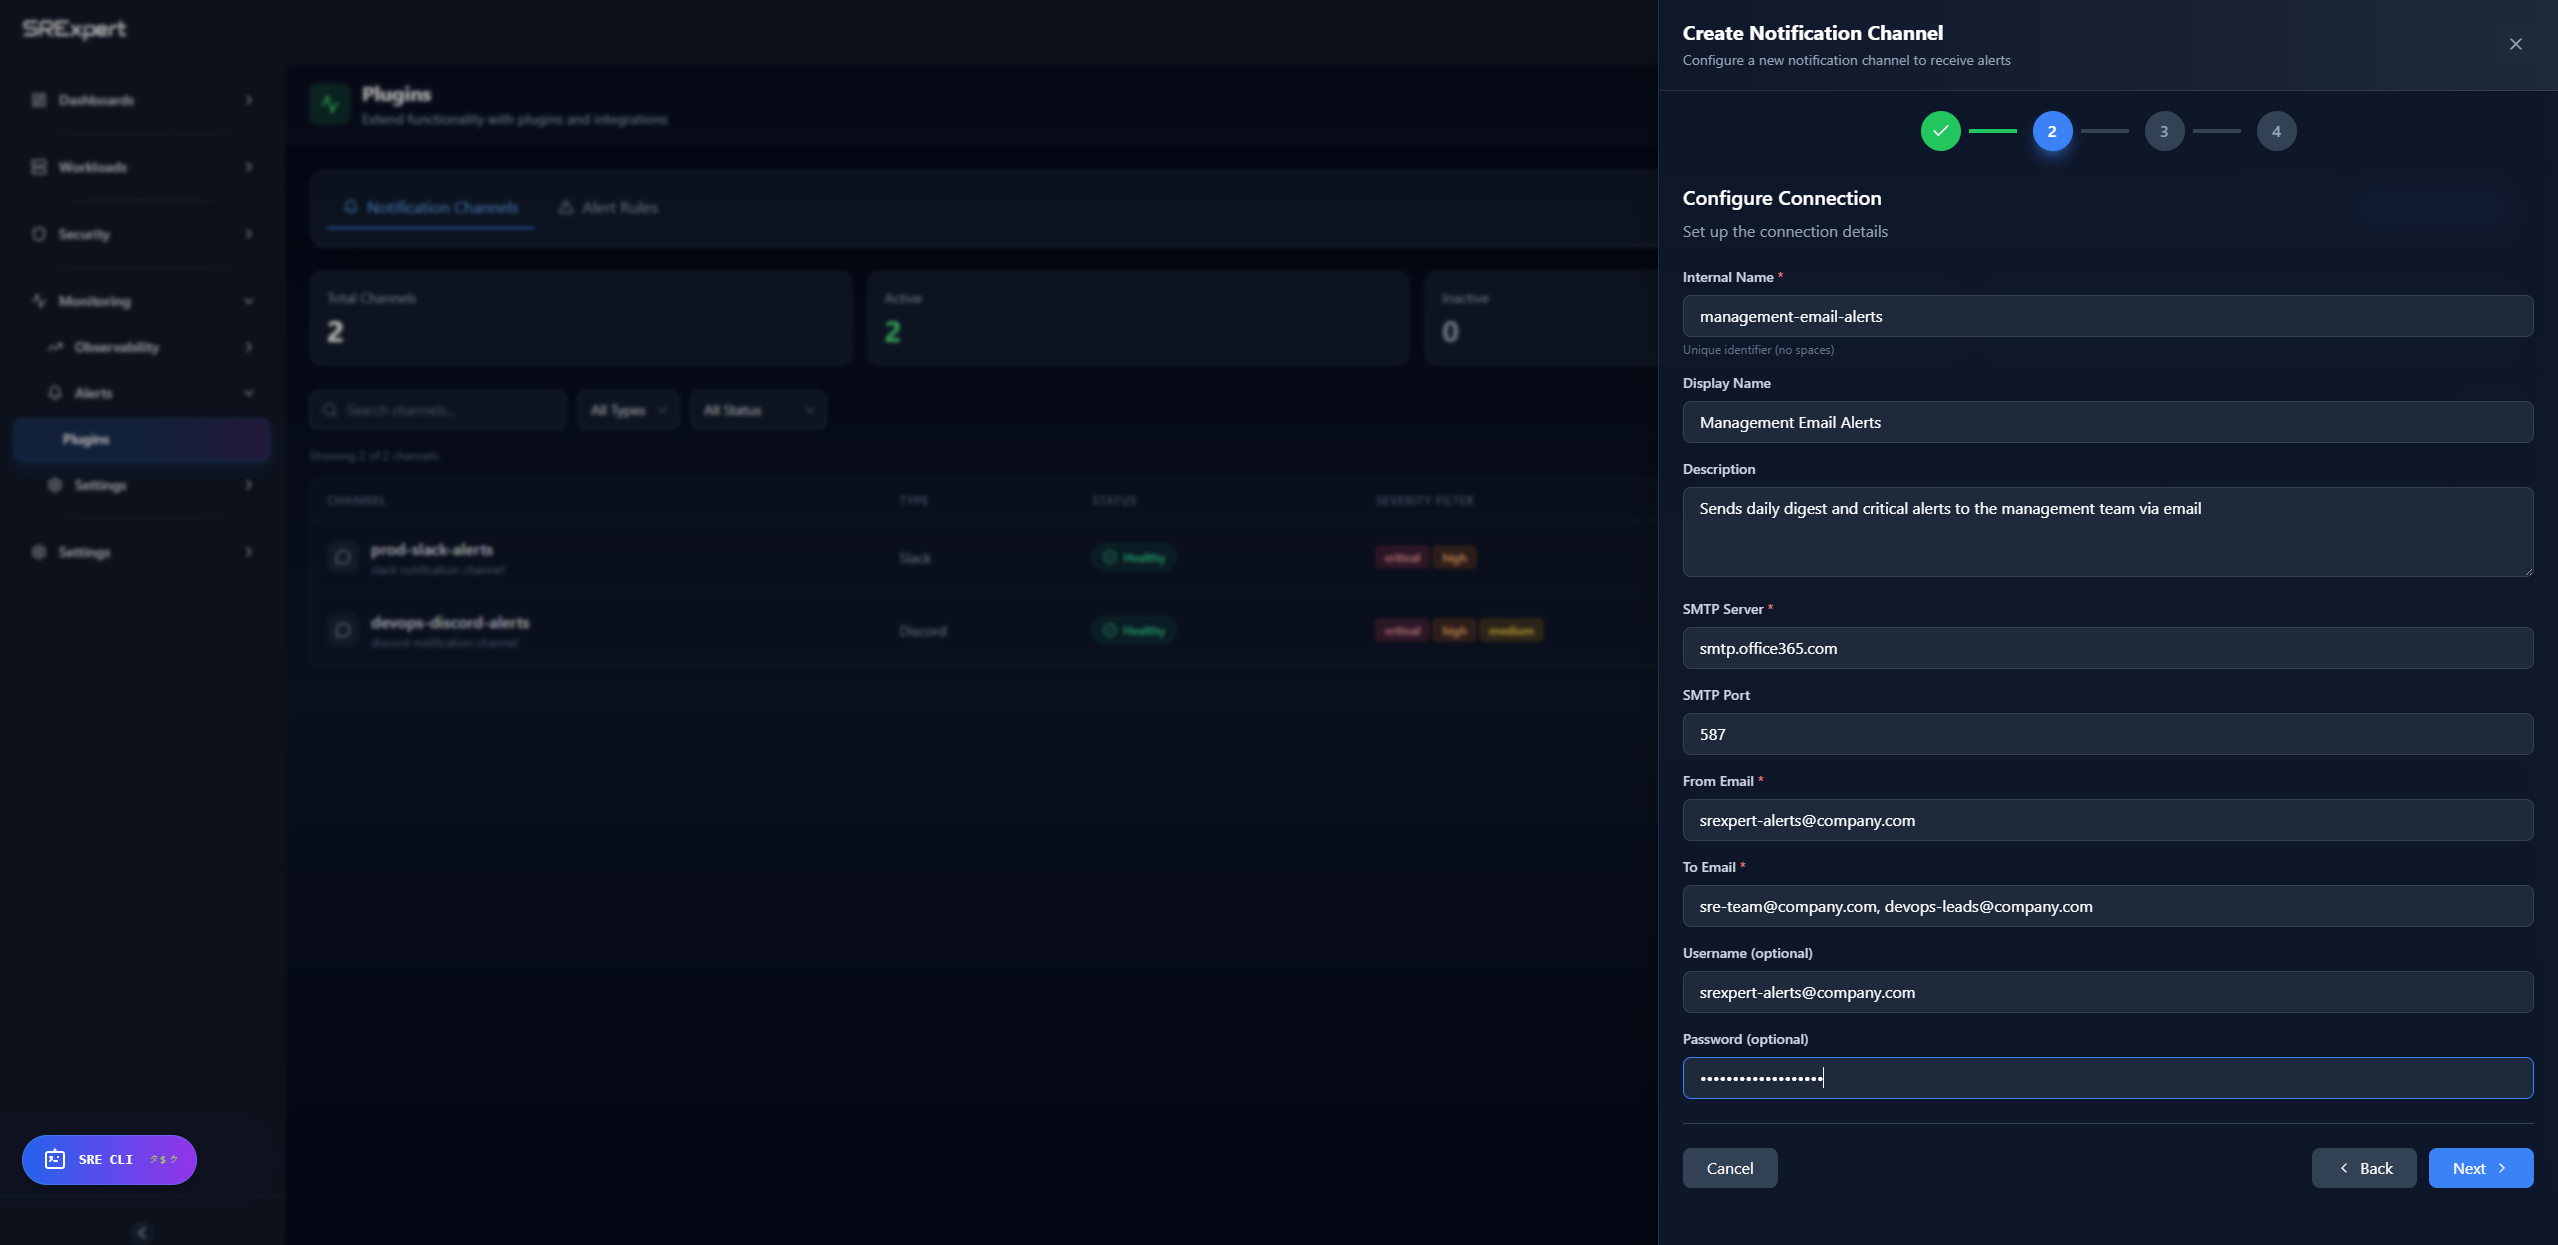The width and height of the screenshot is (2558, 1245).
Task: Focus the SMTP Port input field
Action: 2107,734
